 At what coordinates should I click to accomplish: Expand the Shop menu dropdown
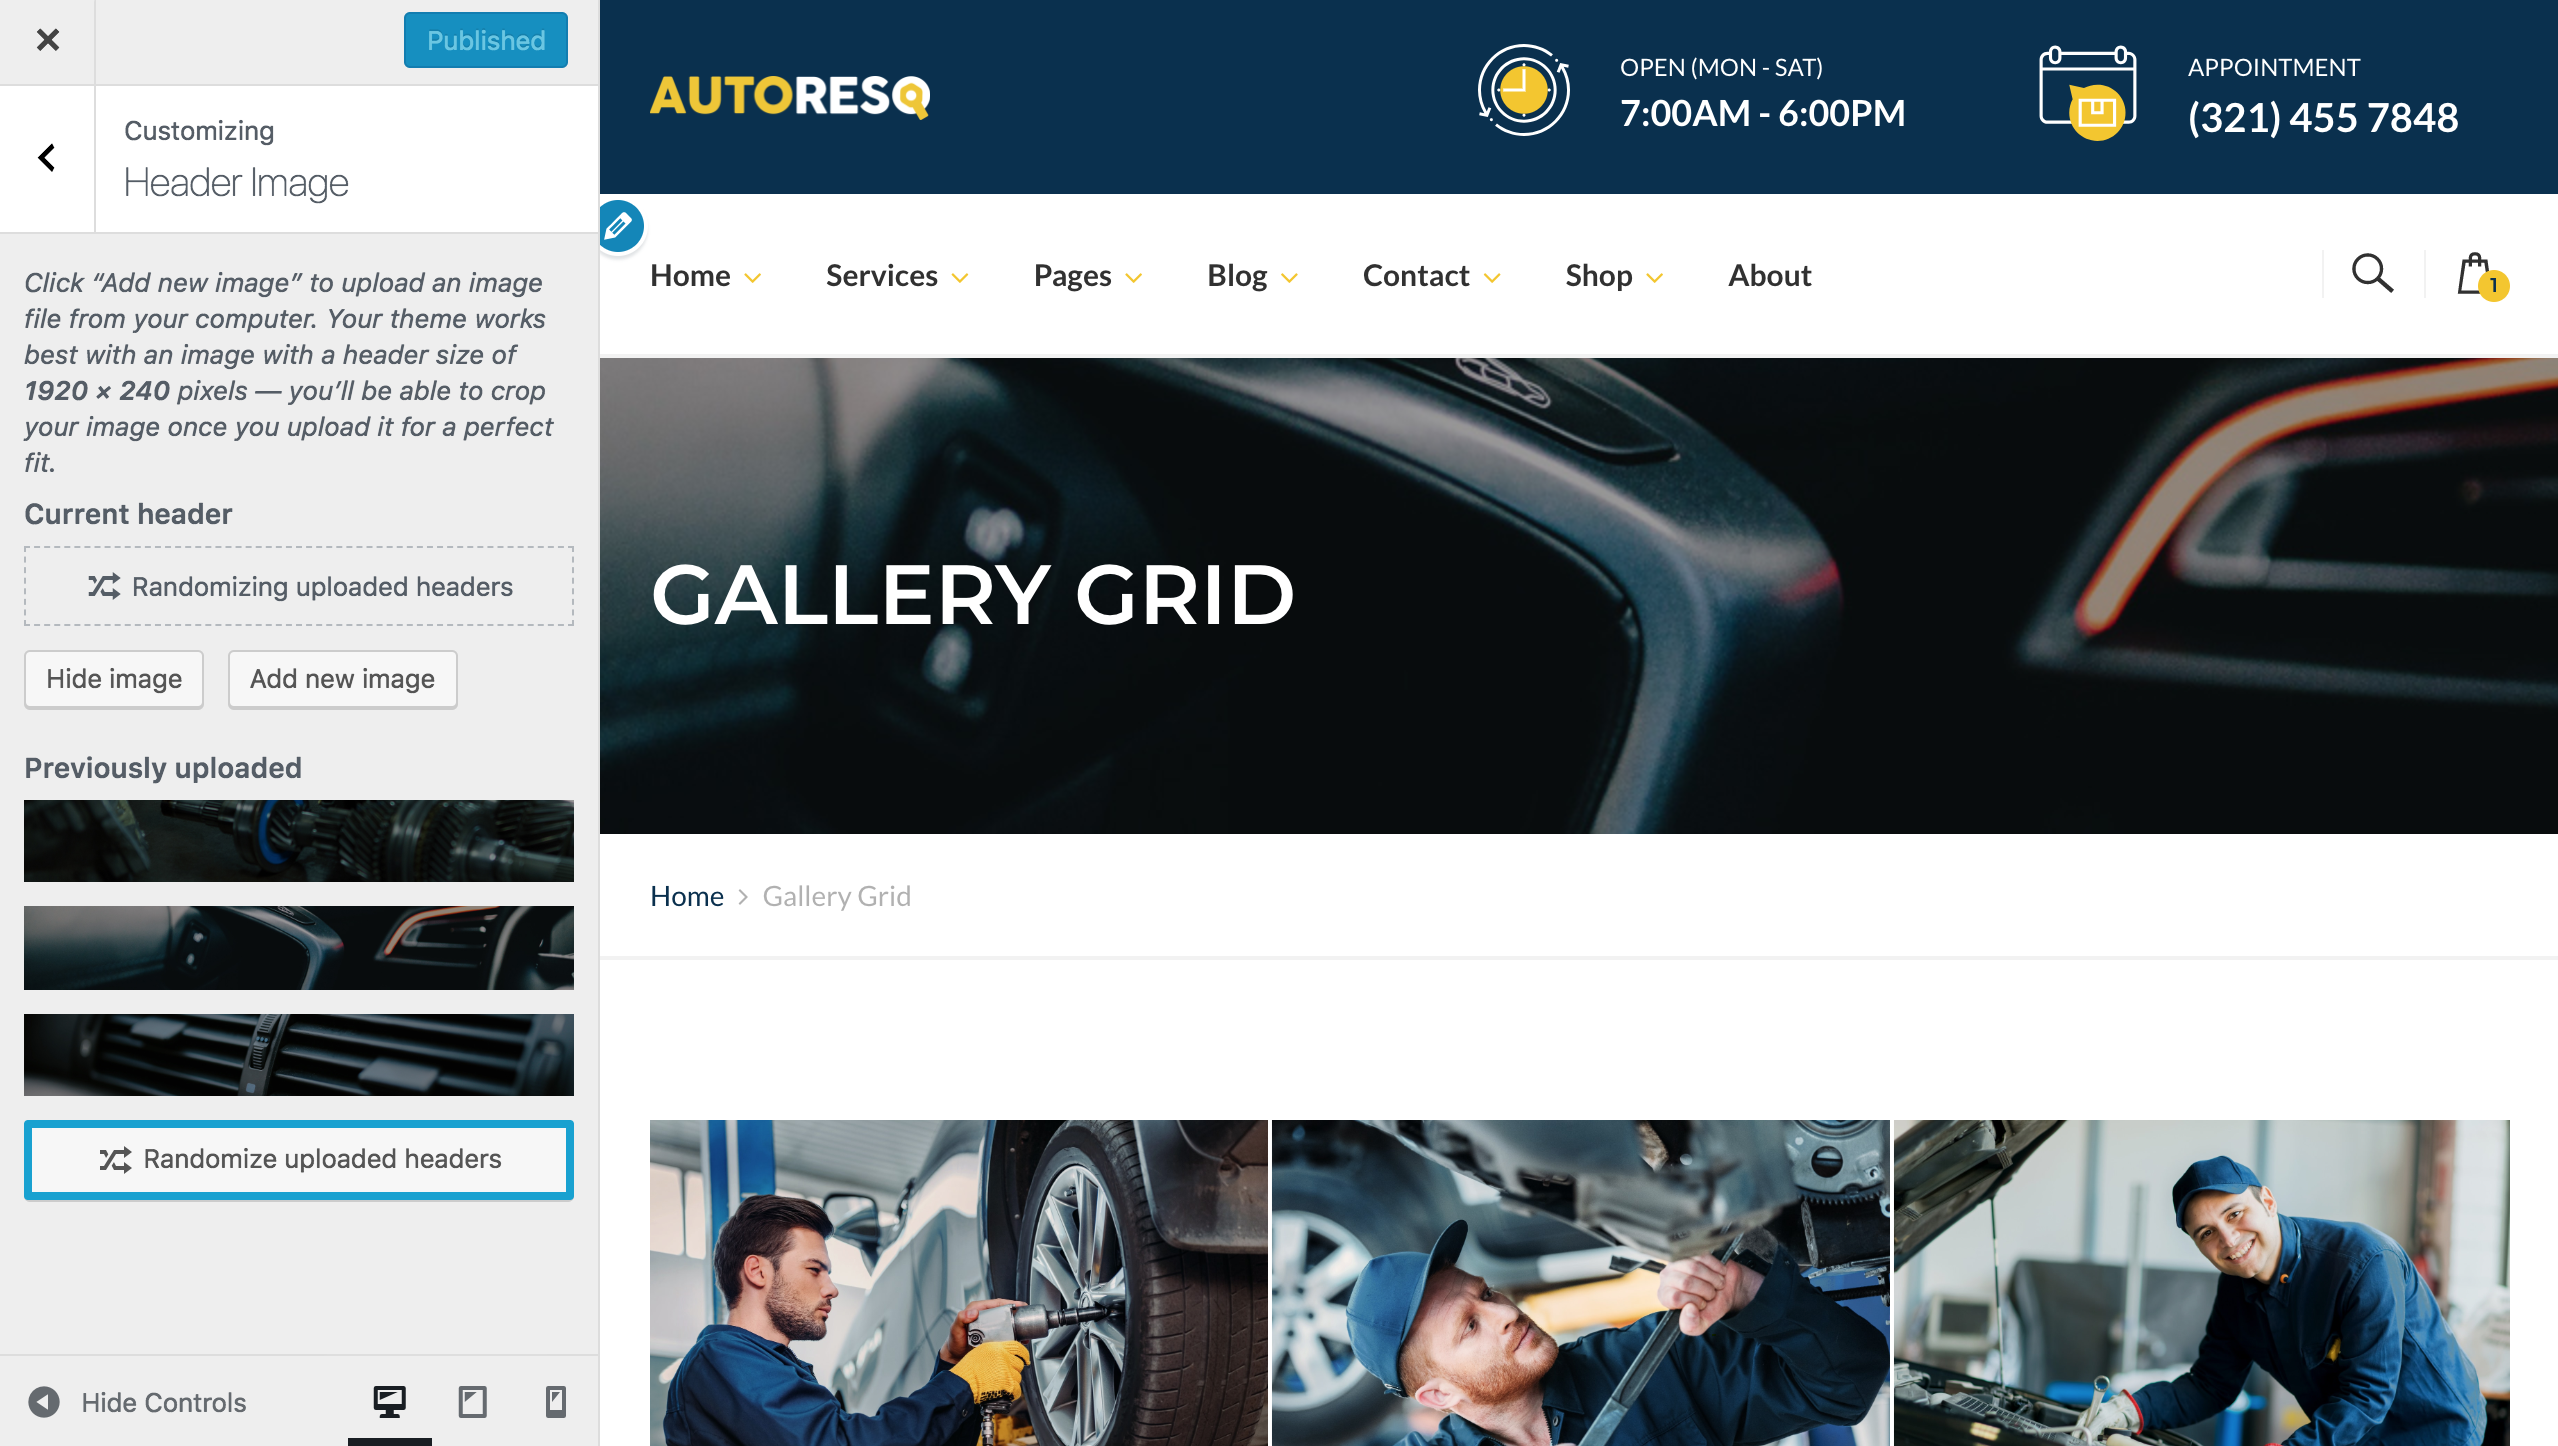[1613, 275]
